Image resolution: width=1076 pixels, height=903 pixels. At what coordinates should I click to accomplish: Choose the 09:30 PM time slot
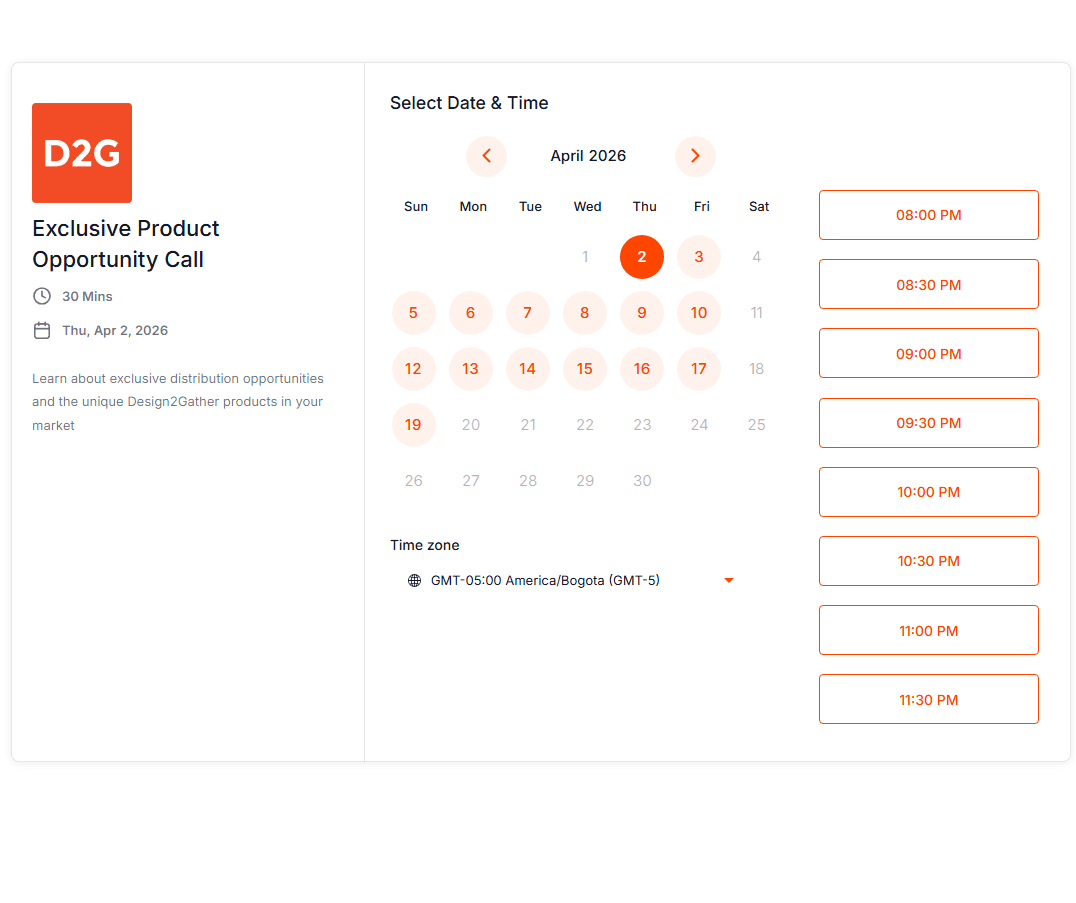coord(928,423)
